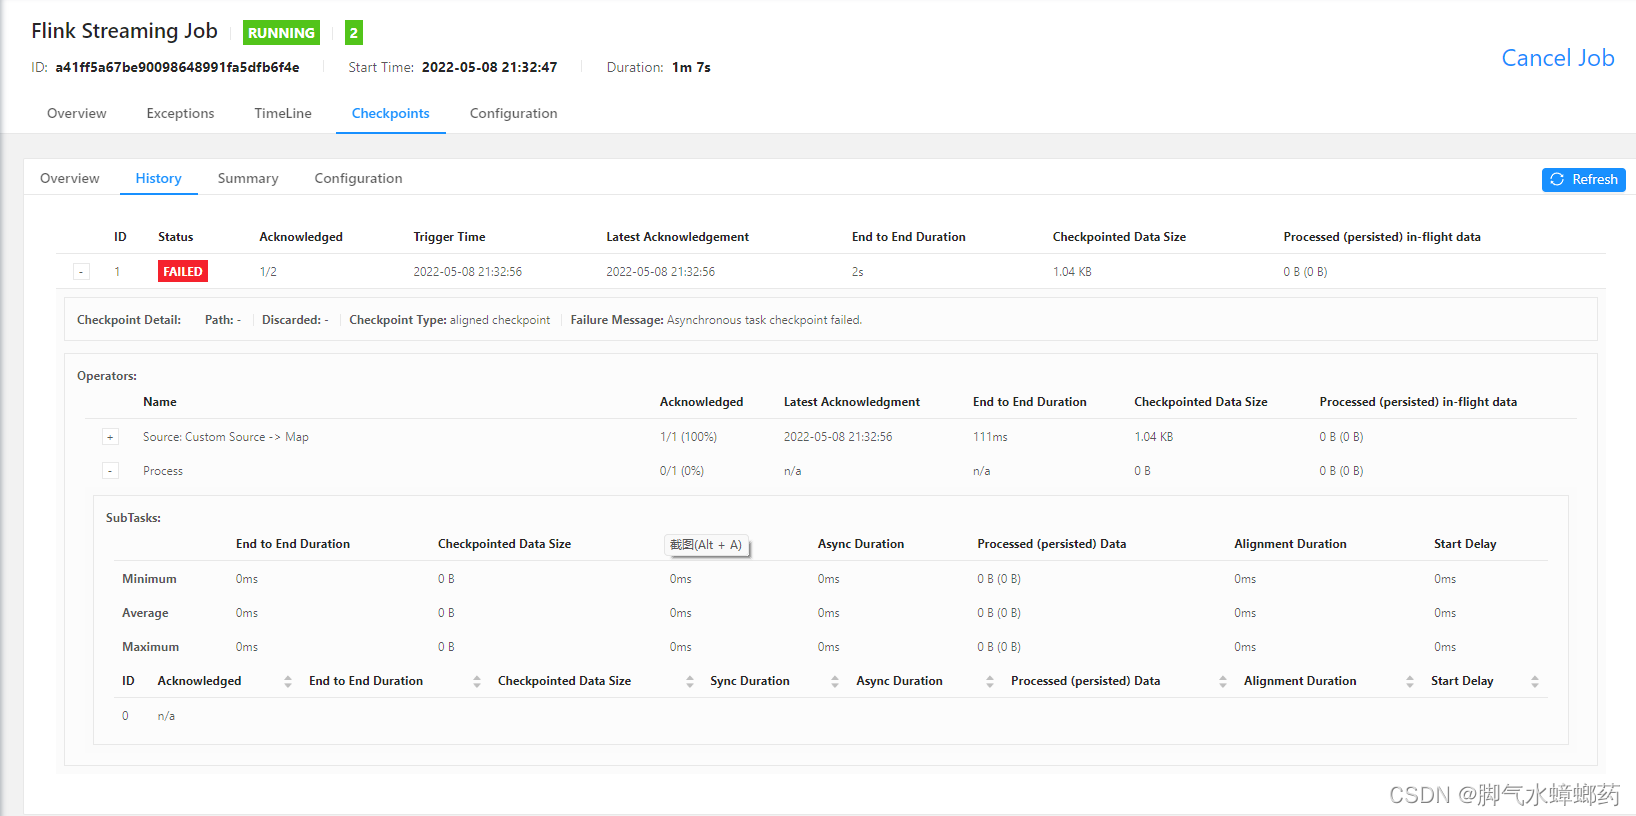Expand the Source: Custom Source operator
This screenshot has height=816, width=1636.
pyautogui.click(x=111, y=437)
